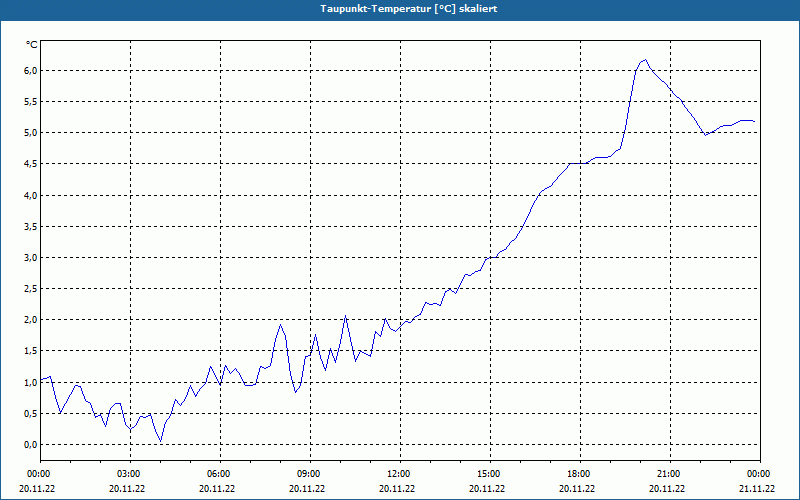Click the '18:00' x-axis tick label
800x500 pixels.
[x=580, y=474]
